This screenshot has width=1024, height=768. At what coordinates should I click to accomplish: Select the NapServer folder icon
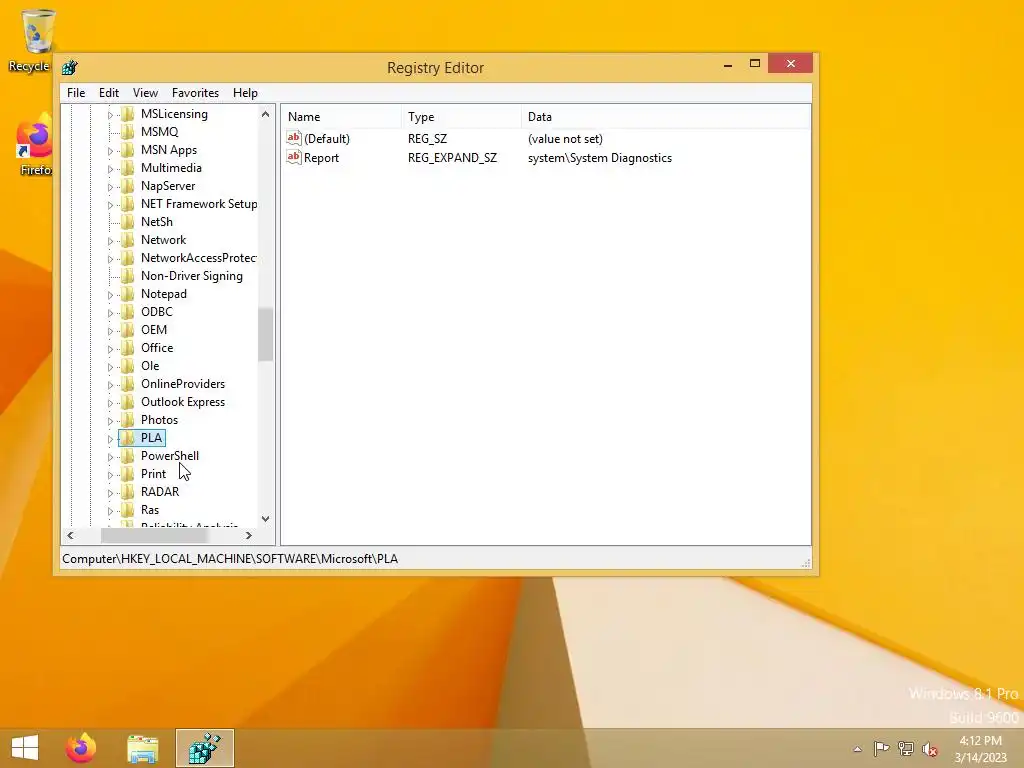pyautogui.click(x=128, y=185)
